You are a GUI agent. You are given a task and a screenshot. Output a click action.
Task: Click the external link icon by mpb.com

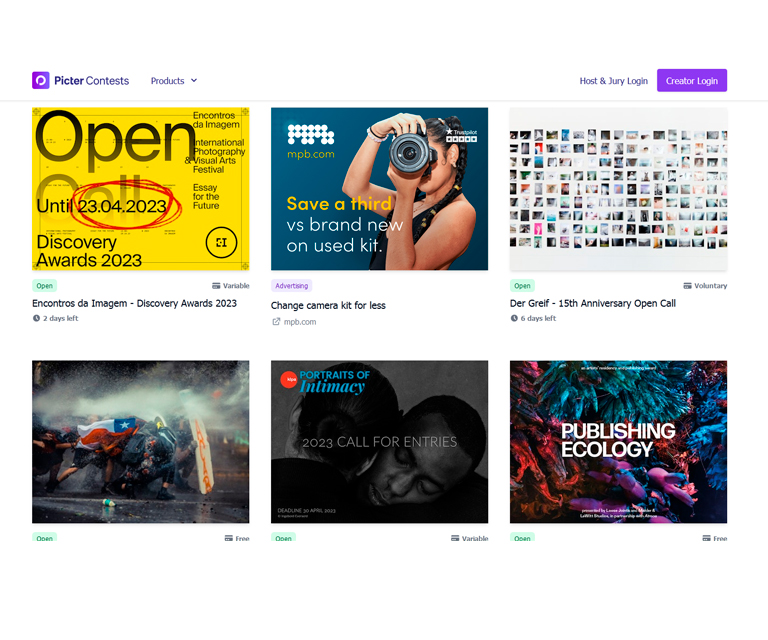(276, 322)
